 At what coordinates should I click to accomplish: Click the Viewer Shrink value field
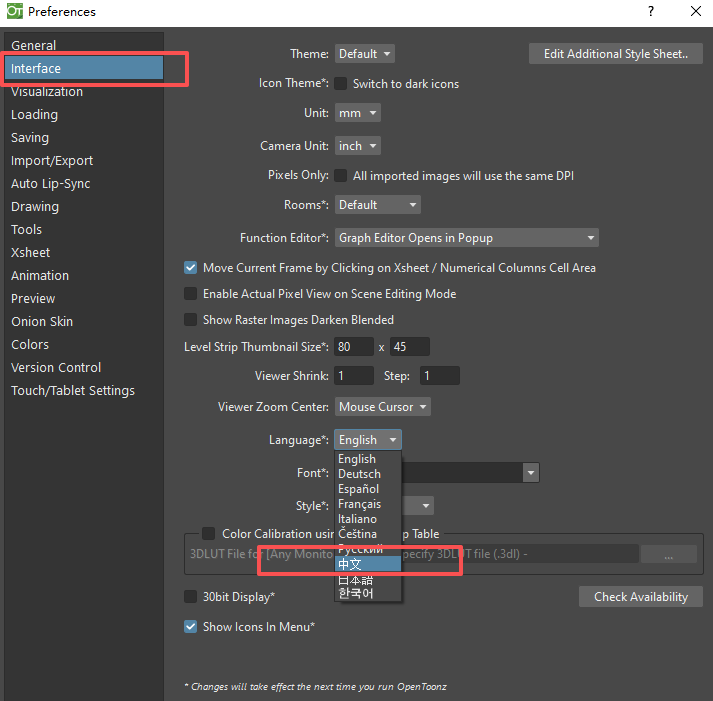coord(354,376)
